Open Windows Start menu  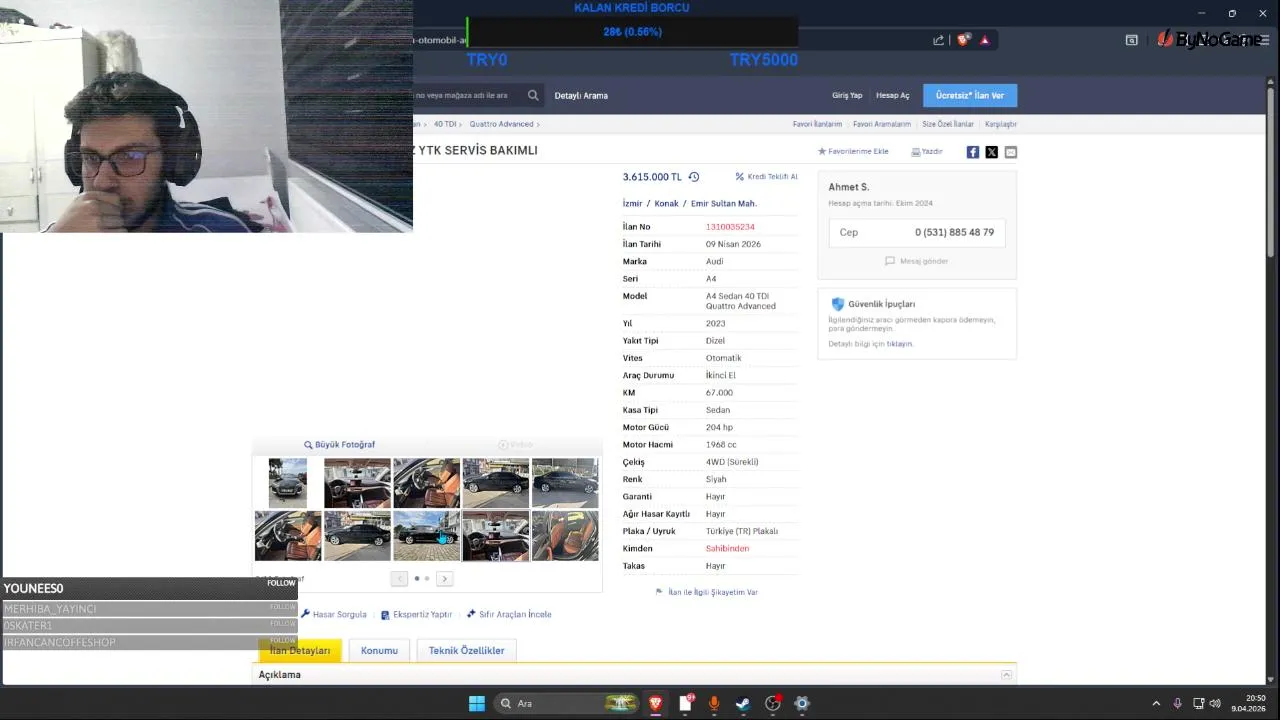pos(477,703)
